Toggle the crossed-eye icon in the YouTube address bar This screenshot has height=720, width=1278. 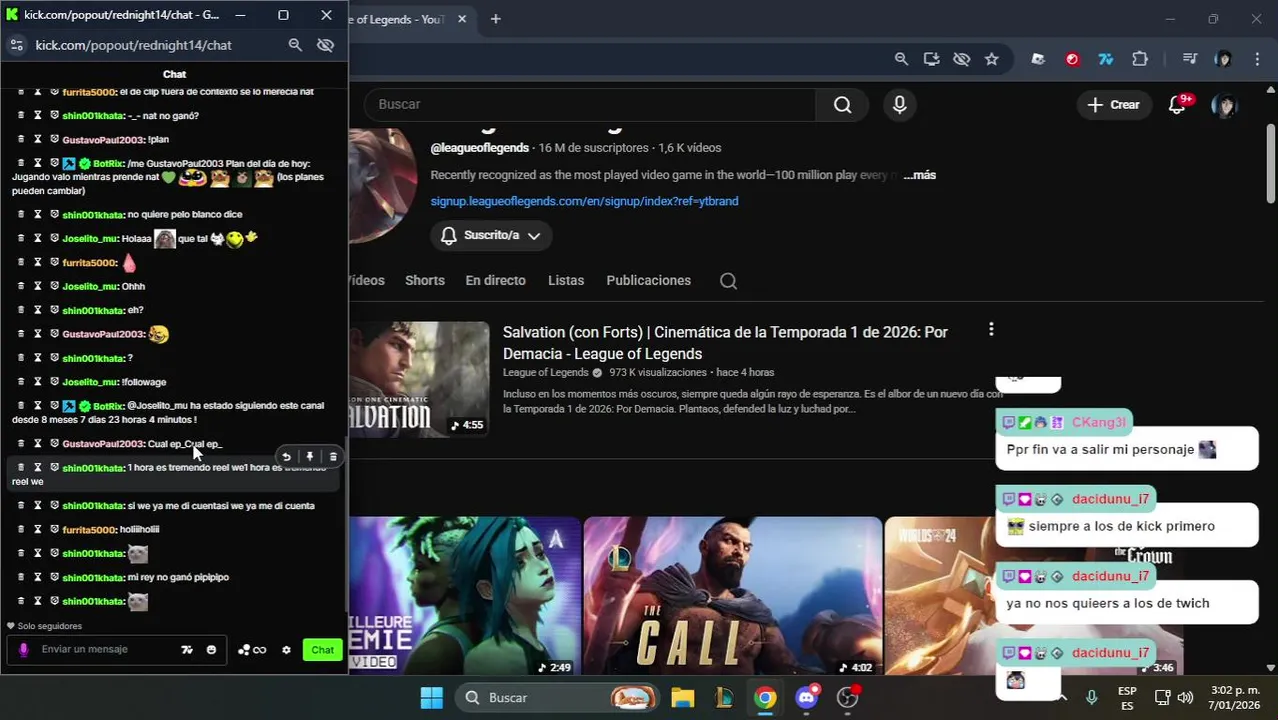(x=961, y=59)
